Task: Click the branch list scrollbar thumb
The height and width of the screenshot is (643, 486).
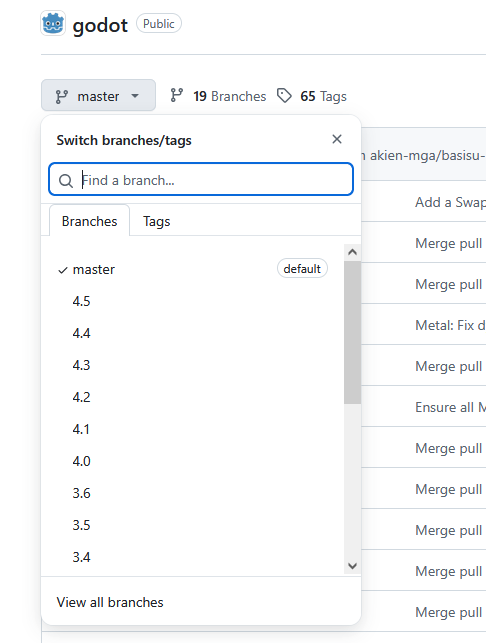Action: 352,333
